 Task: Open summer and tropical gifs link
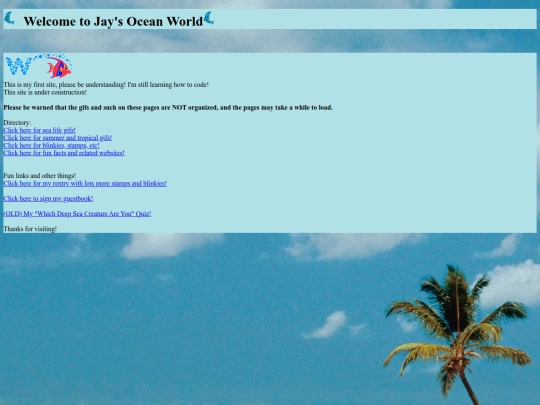pos(58,138)
